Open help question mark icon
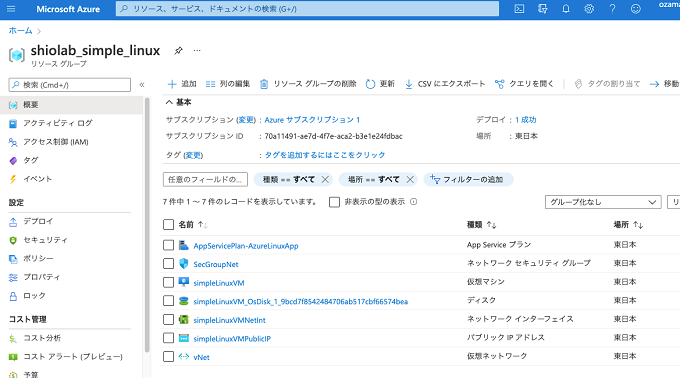 pyautogui.click(x=612, y=9)
